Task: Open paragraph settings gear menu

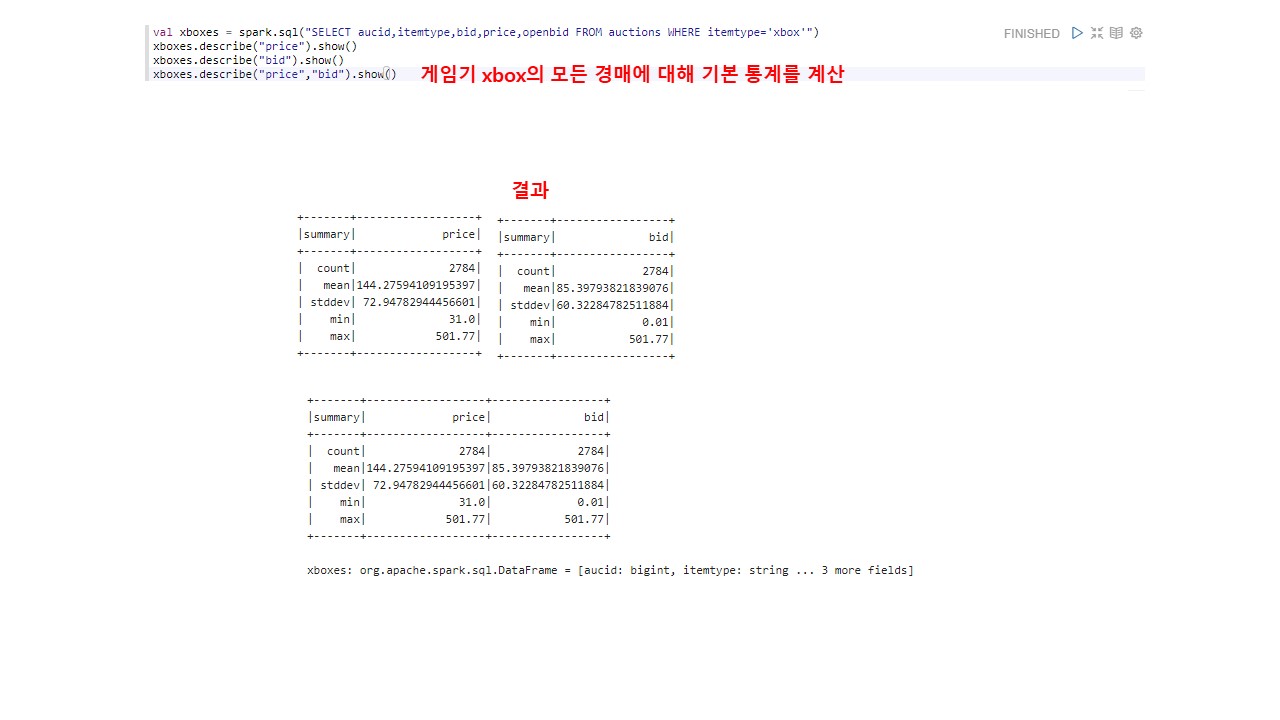Action: [1136, 33]
